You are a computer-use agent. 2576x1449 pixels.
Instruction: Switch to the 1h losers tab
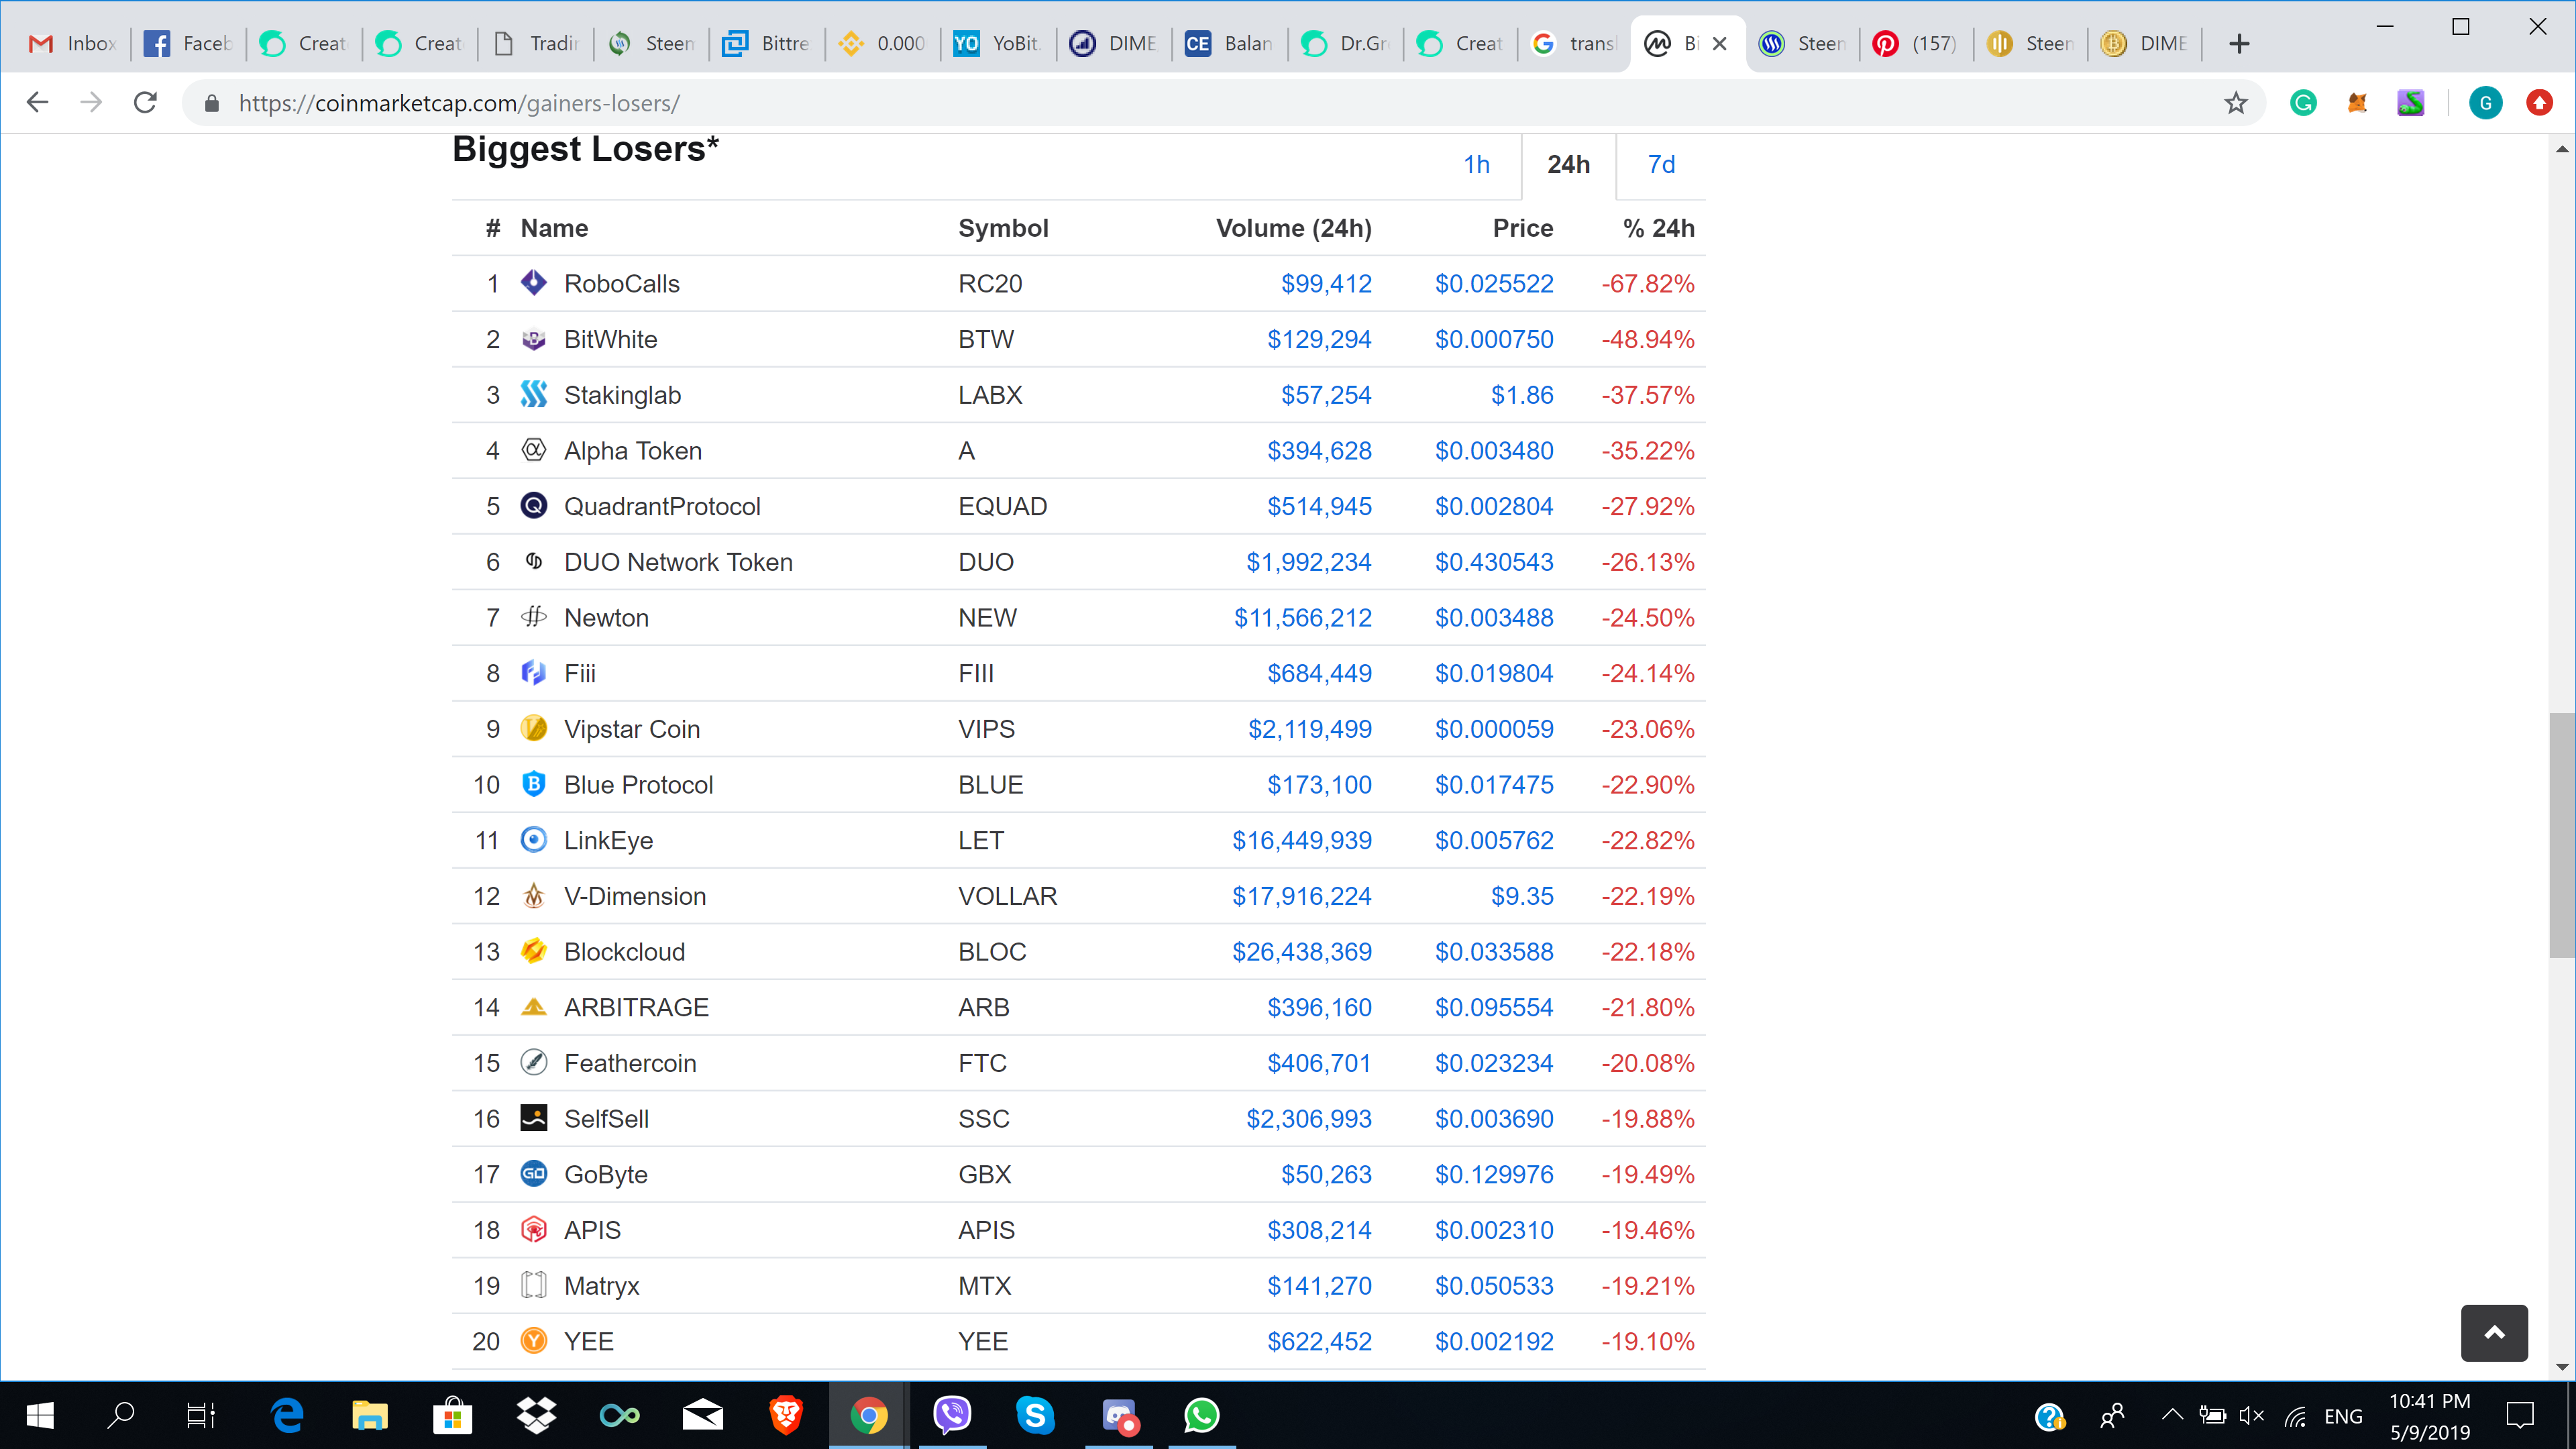[x=1476, y=165]
